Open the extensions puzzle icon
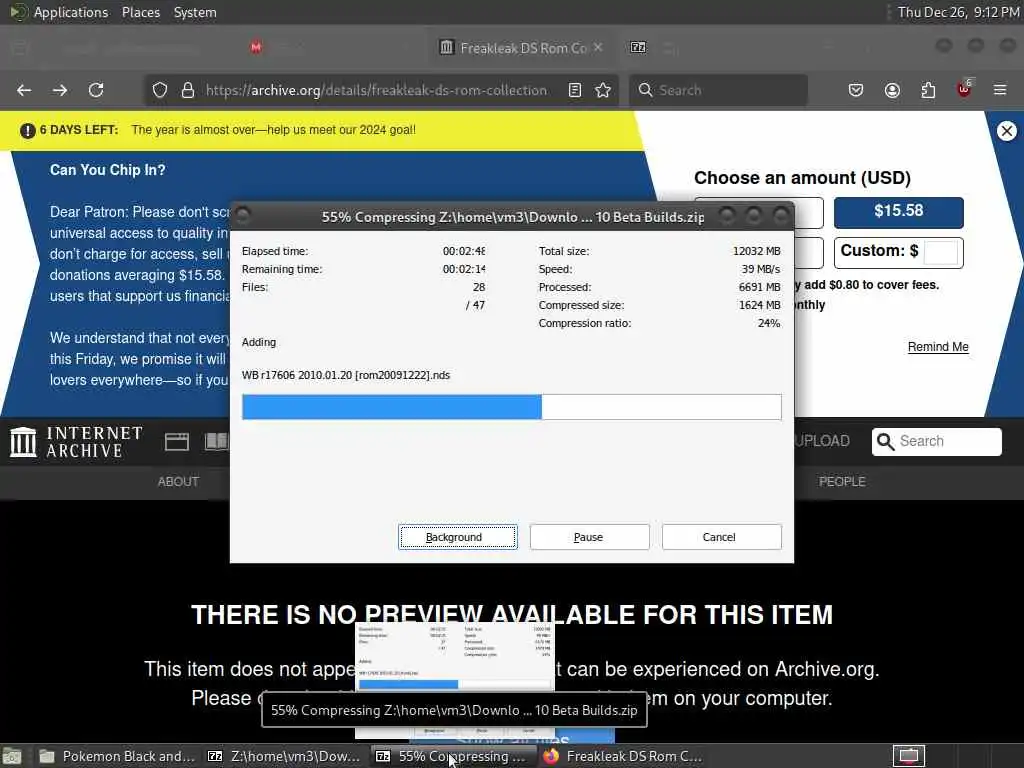Image resolution: width=1024 pixels, height=768 pixels. tap(928, 90)
